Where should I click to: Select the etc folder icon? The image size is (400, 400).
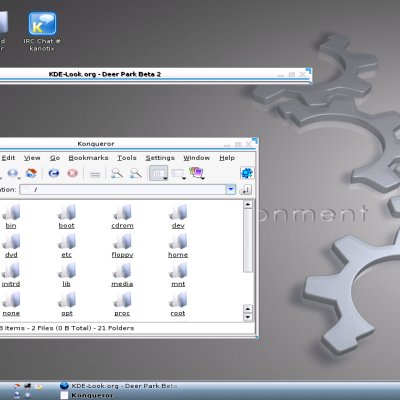click(67, 241)
